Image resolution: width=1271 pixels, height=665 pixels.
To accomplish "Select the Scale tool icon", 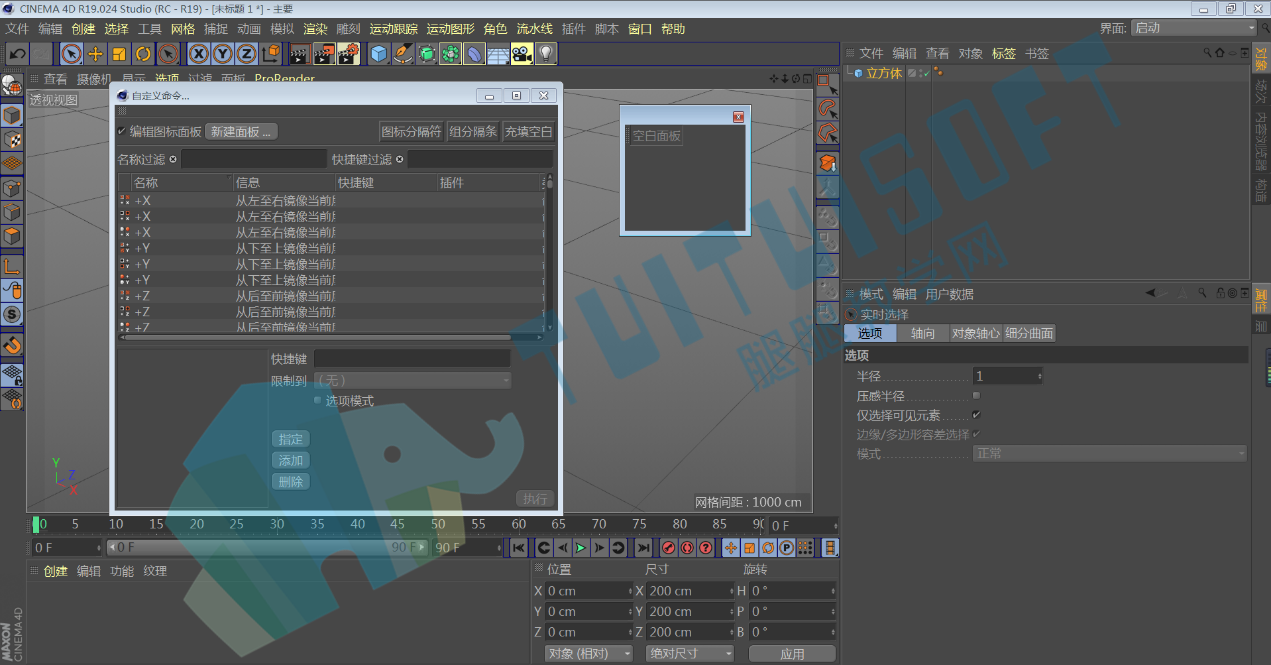I will point(119,53).
